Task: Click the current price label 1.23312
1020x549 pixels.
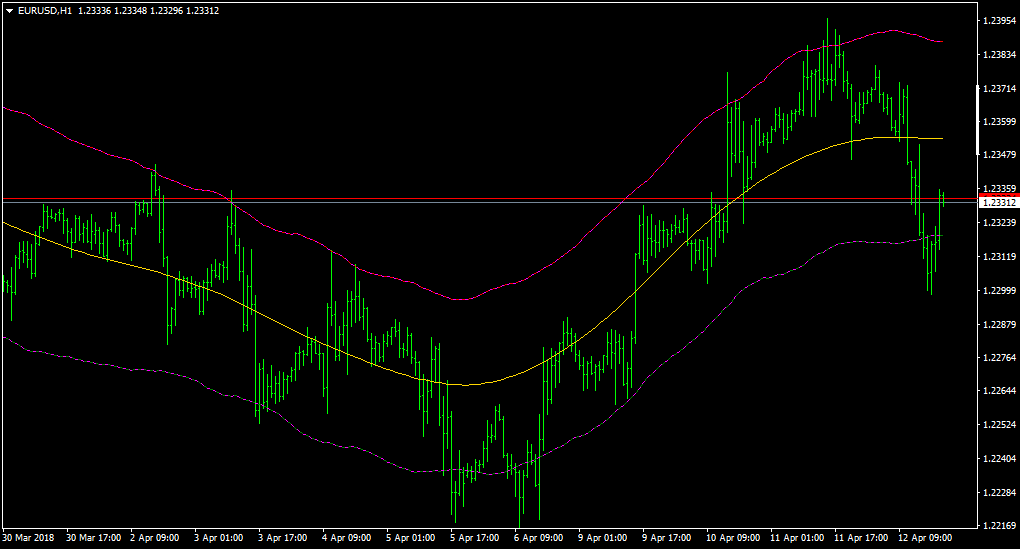Action: 999,203
